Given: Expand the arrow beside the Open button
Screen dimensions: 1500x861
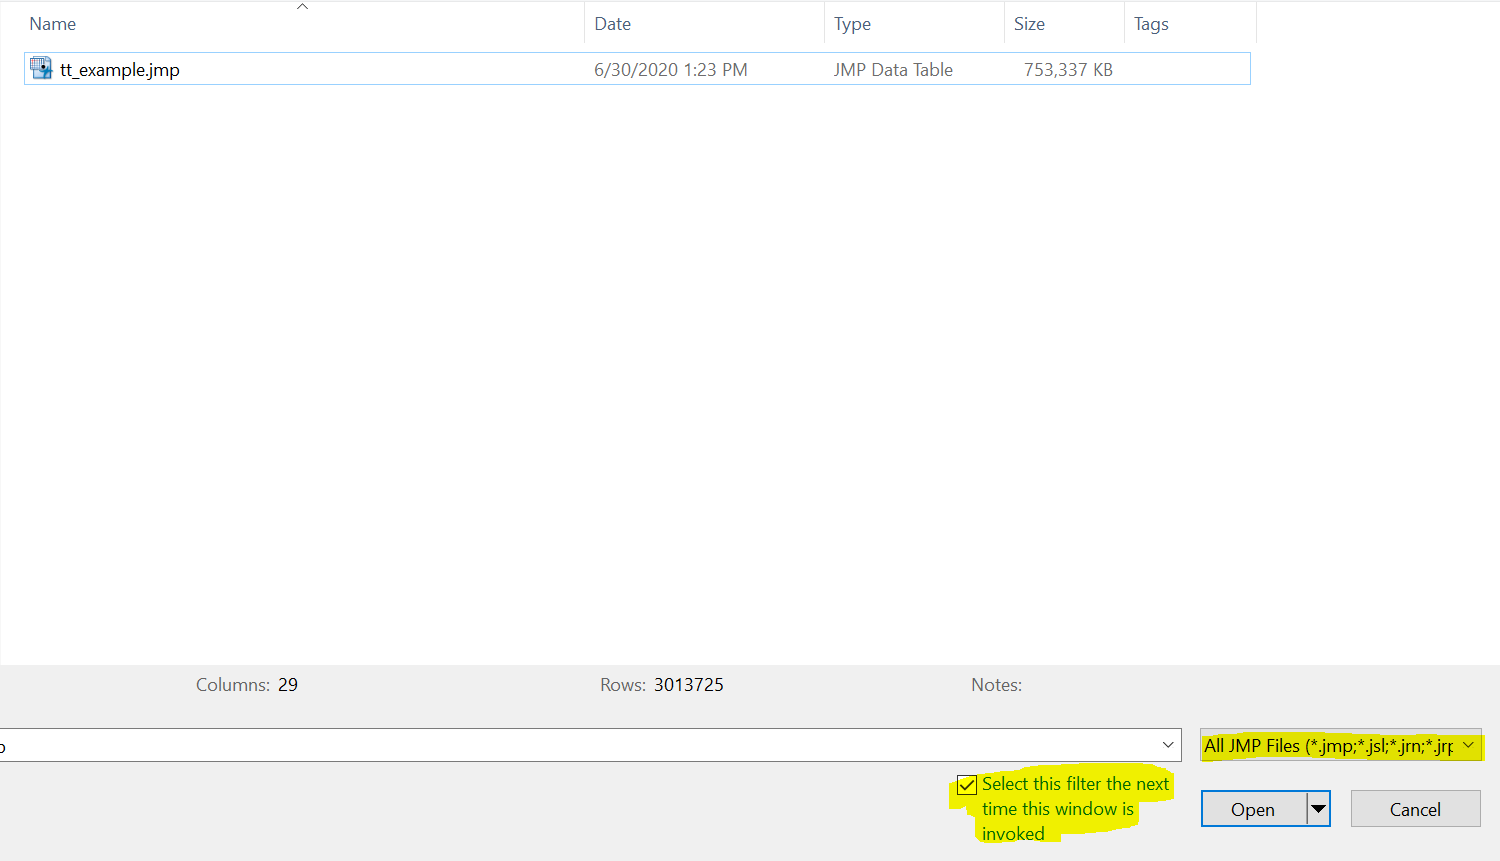Looking at the screenshot, I should point(1319,809).
